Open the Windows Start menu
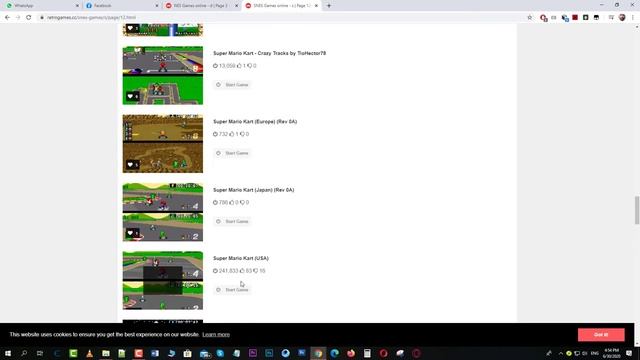640x360 pixels. (8, 353)
